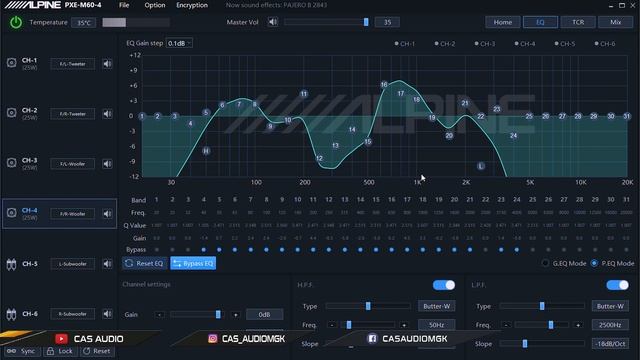Screen dimensions: 640x360
Task: Mute the CH-5 speaker icon
Action: pos(107,264)
